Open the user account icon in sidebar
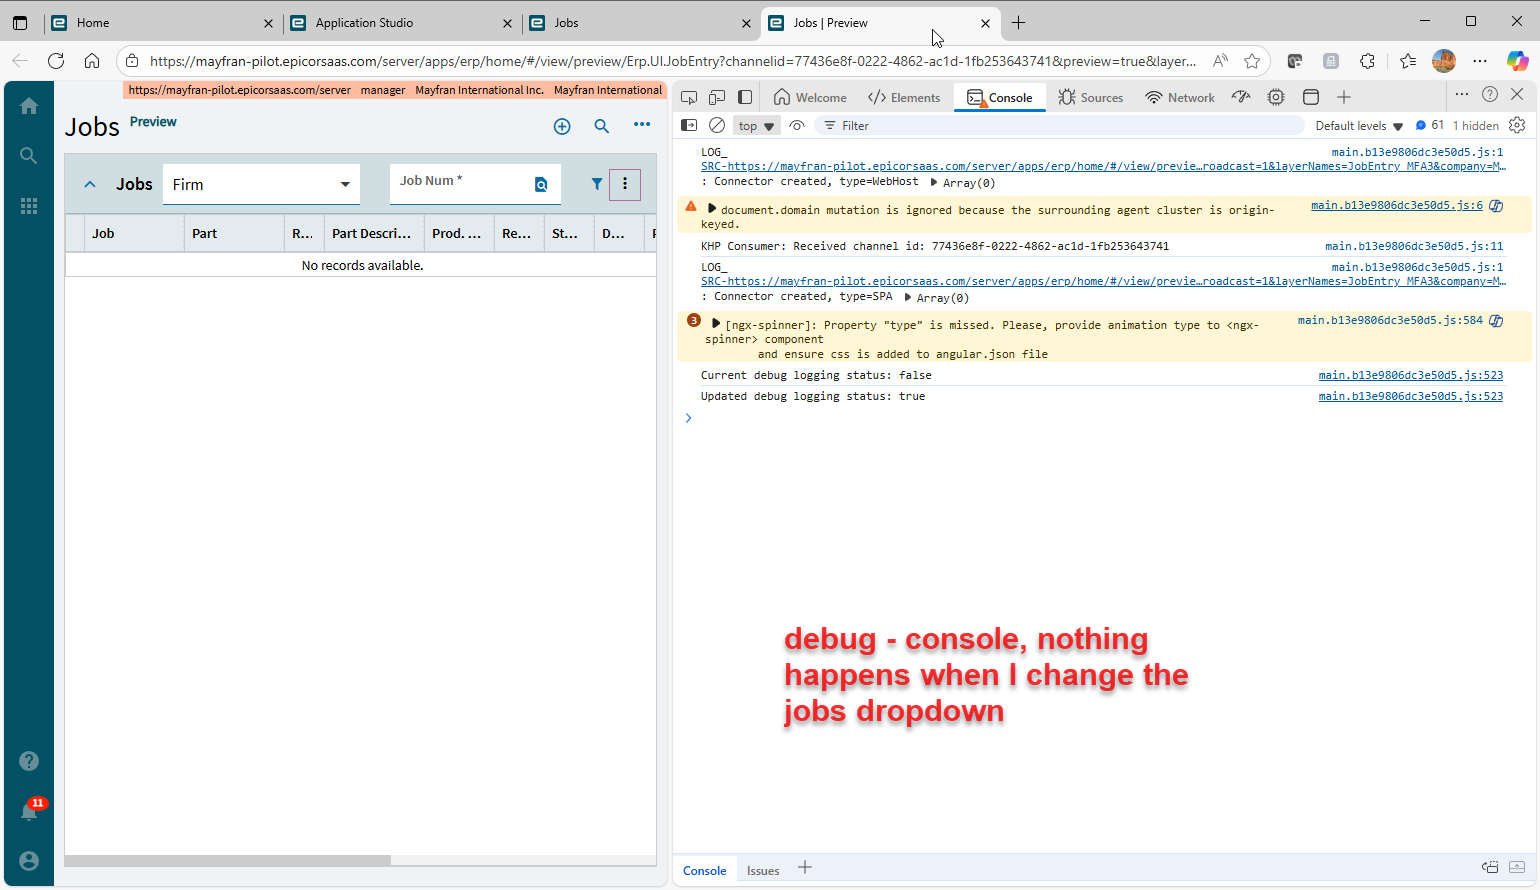This screenshot has height=890, width=1540. [29, 861]
